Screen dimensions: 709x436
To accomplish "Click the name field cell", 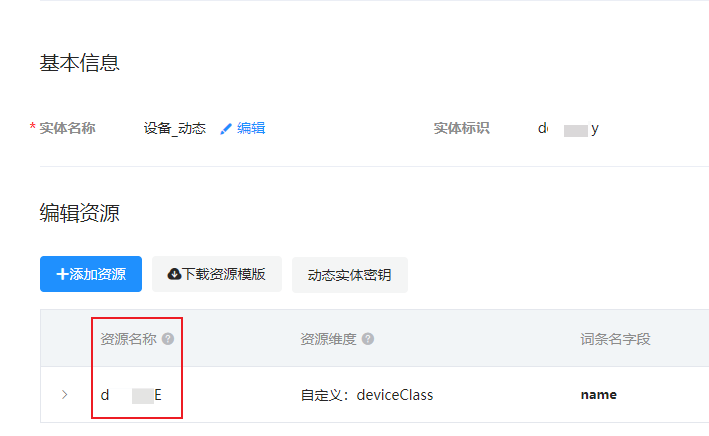I will 599,395.
